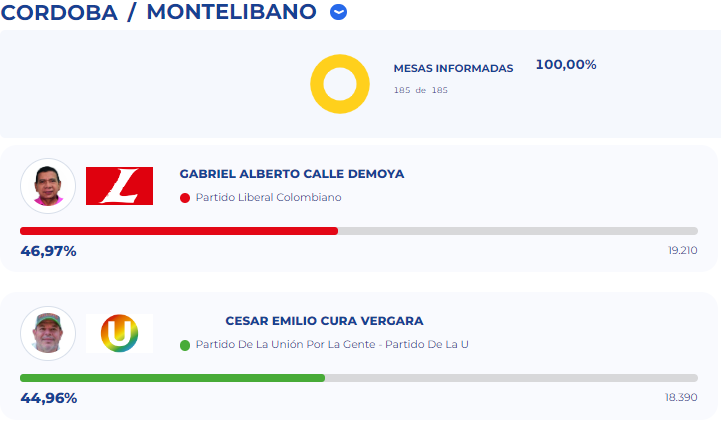Click the 19.210 vote count

(x=682, y=250)
